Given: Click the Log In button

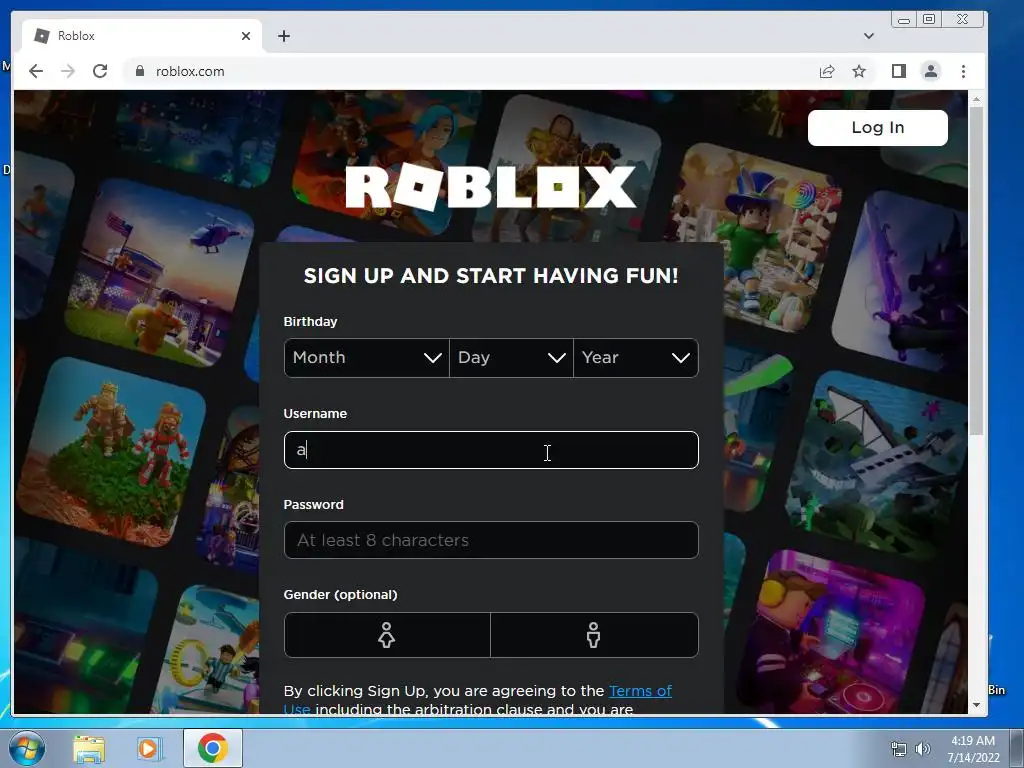Looking at the screenshot, I should [878, 127].
